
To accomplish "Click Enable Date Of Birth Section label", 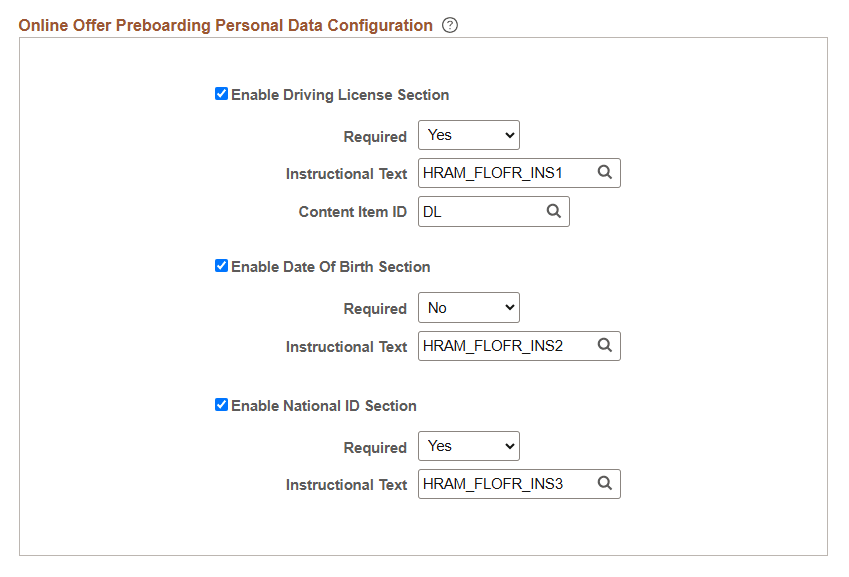I will point(330,267).
